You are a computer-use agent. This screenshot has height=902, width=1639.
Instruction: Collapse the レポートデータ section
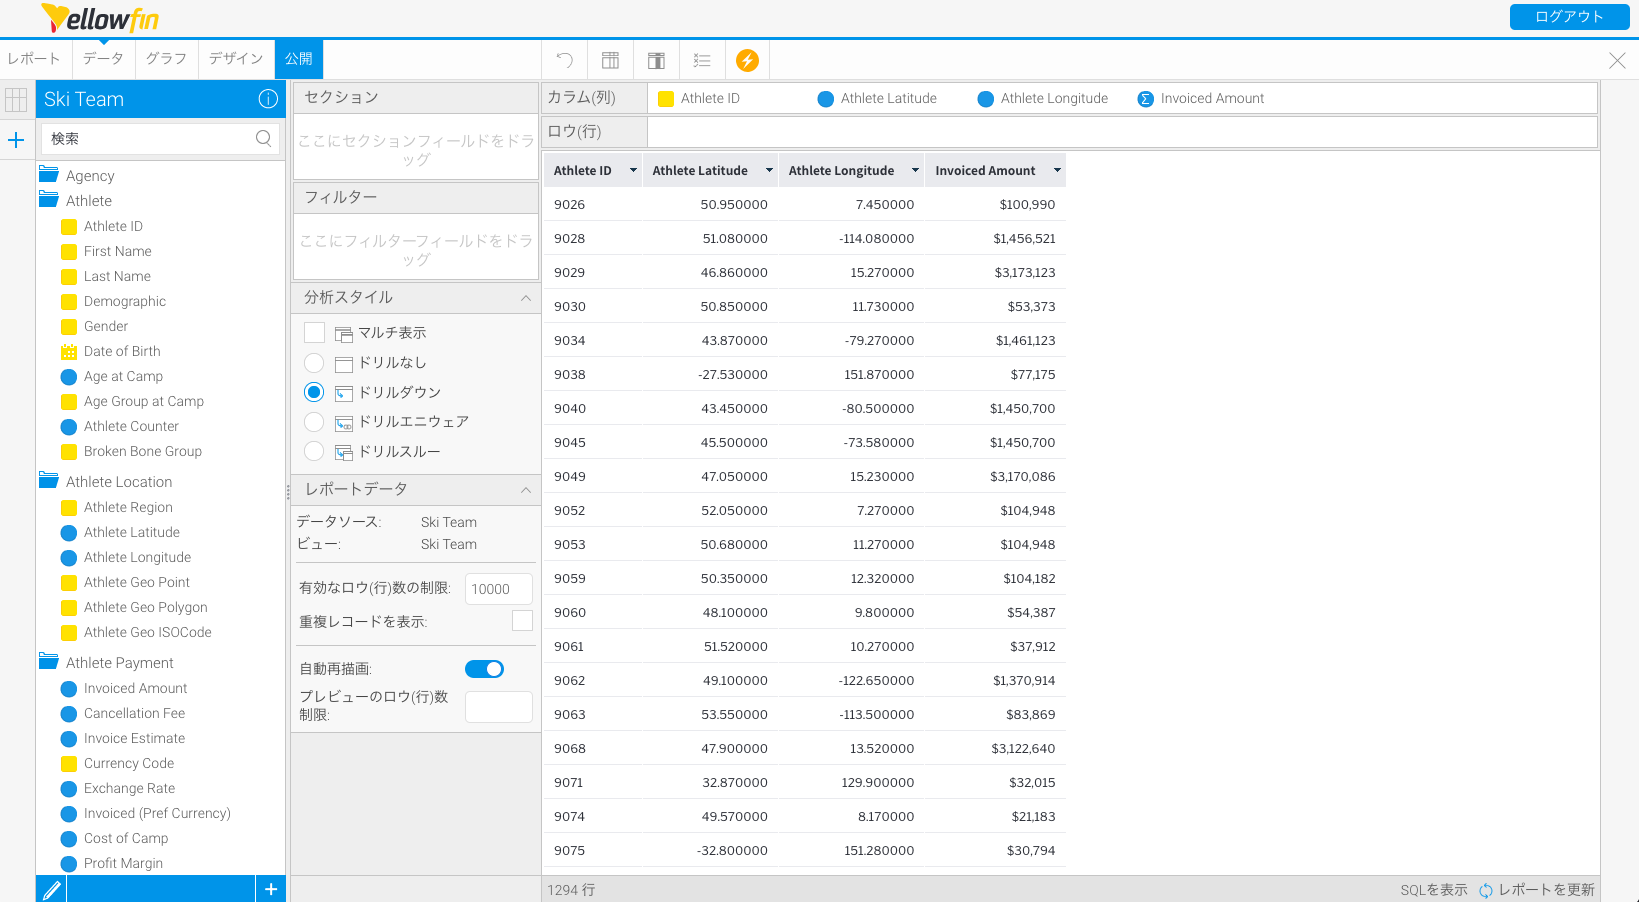click(x=526, y=489)
